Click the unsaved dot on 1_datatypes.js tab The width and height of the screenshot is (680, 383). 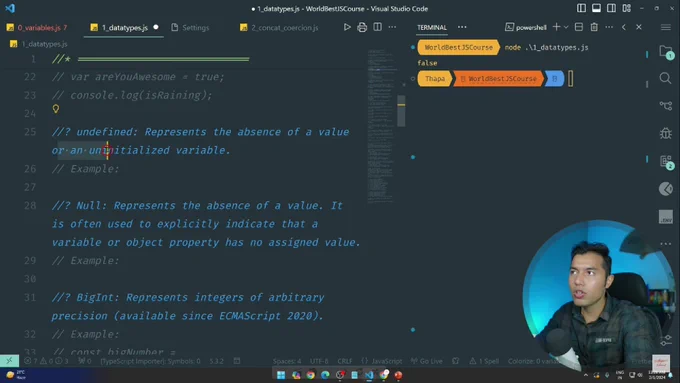point(156,27)
